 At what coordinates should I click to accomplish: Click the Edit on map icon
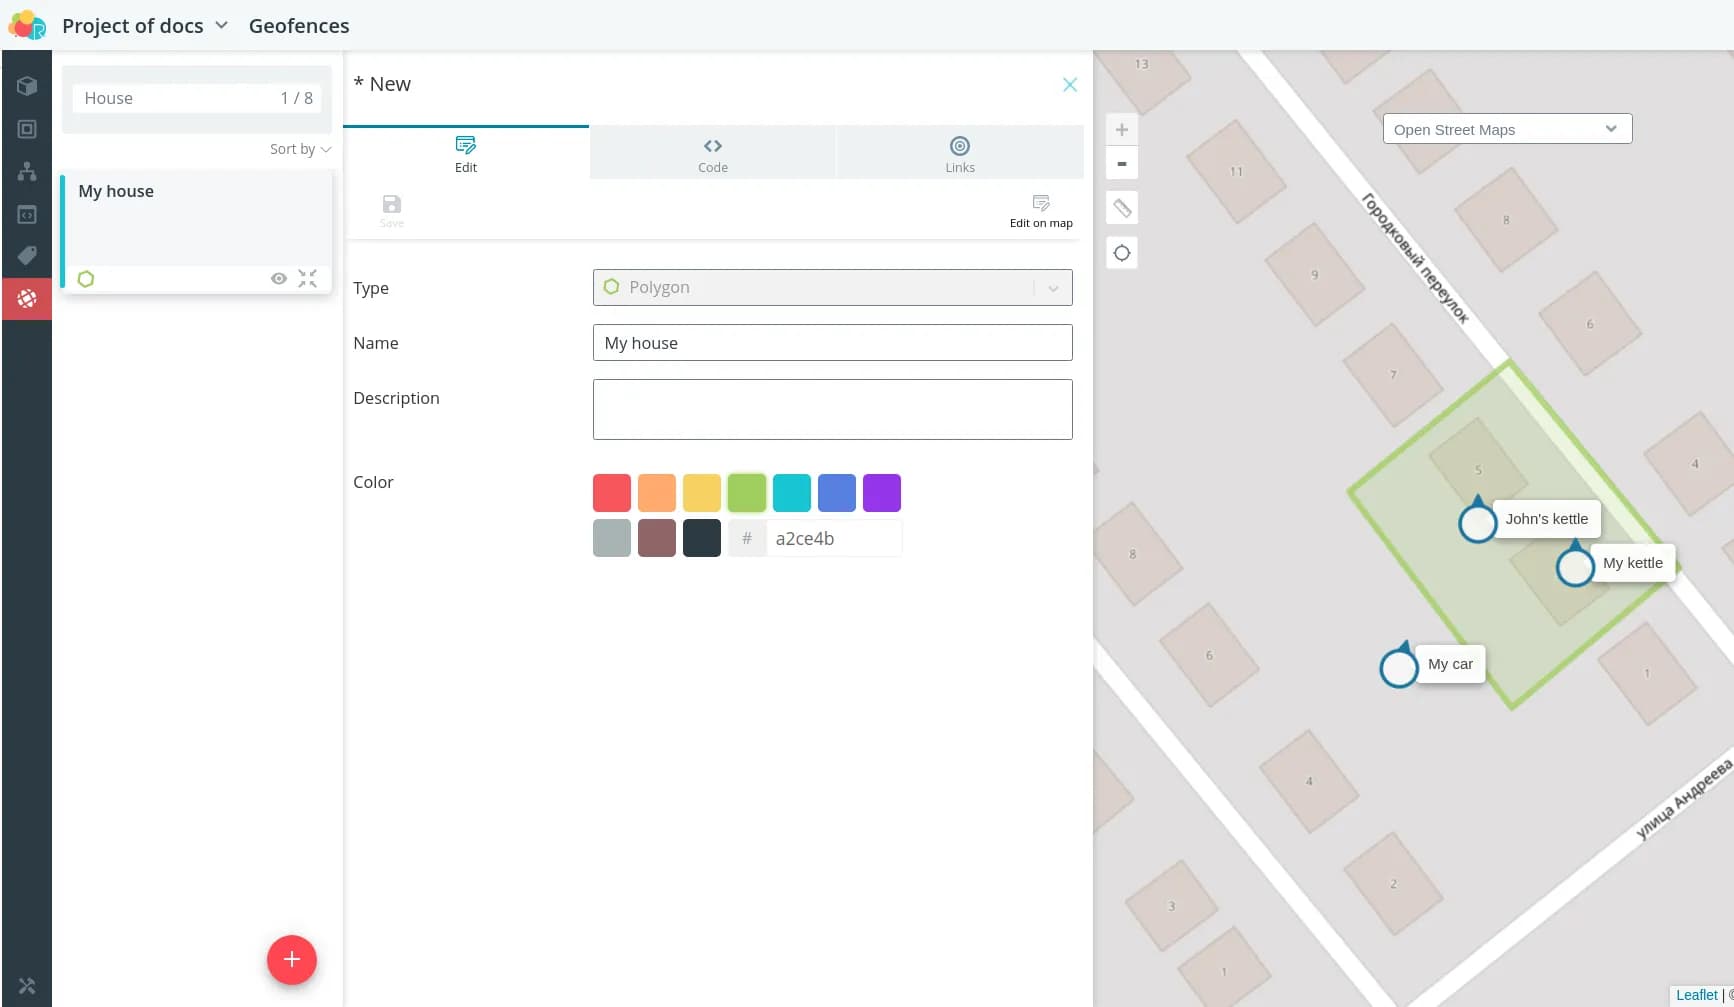point(1041,204)
